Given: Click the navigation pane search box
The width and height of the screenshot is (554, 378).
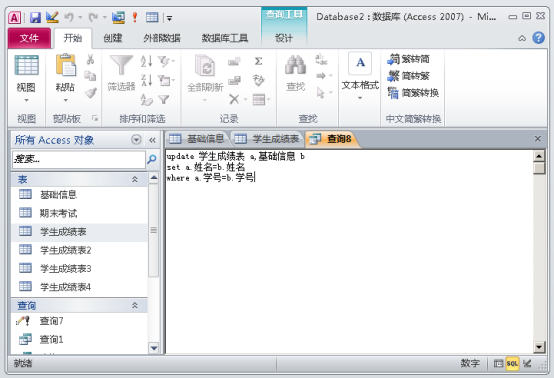Looking at the screenshot, I should pyautogui.click(x=79, y=160).
